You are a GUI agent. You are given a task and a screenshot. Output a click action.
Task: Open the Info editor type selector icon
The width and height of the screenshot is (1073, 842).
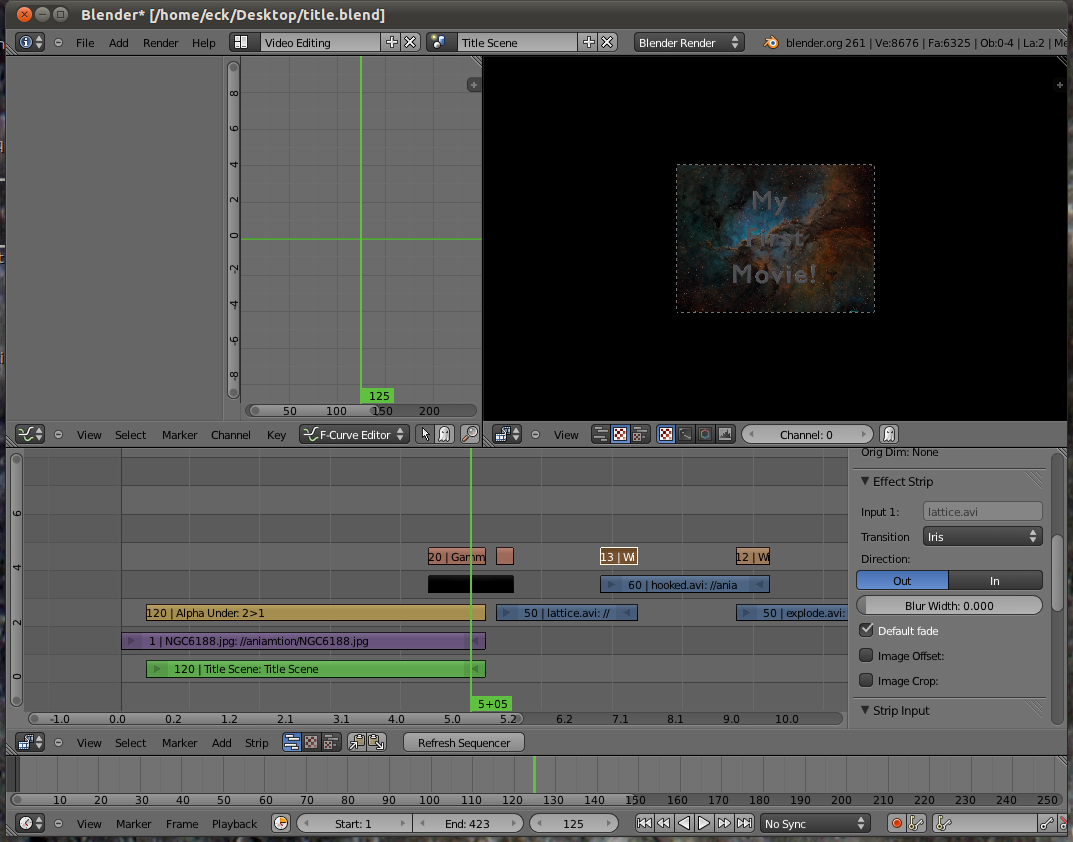[x=29, y=42]
